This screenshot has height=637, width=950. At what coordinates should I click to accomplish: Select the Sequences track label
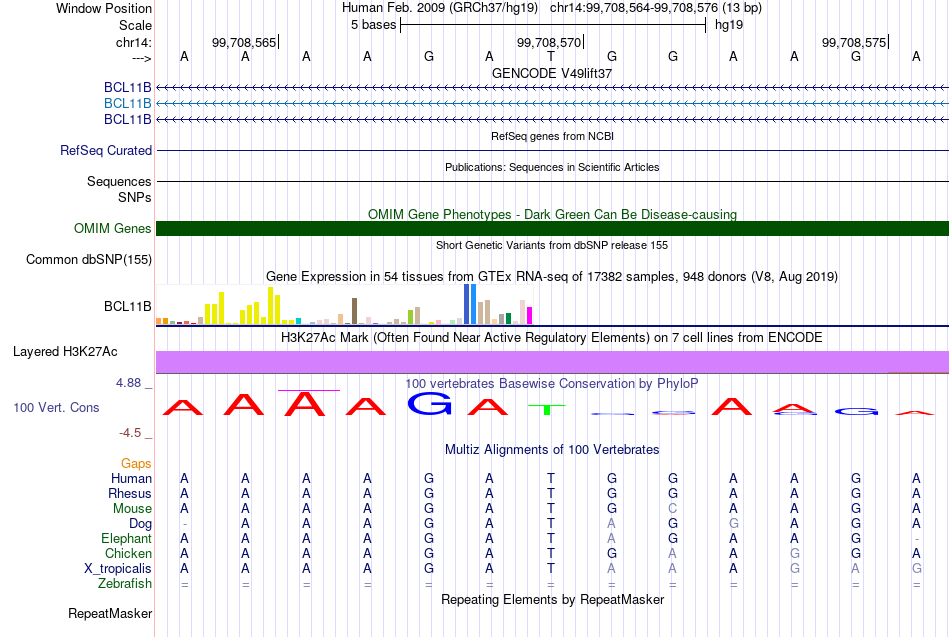click(x=119, y=181)
